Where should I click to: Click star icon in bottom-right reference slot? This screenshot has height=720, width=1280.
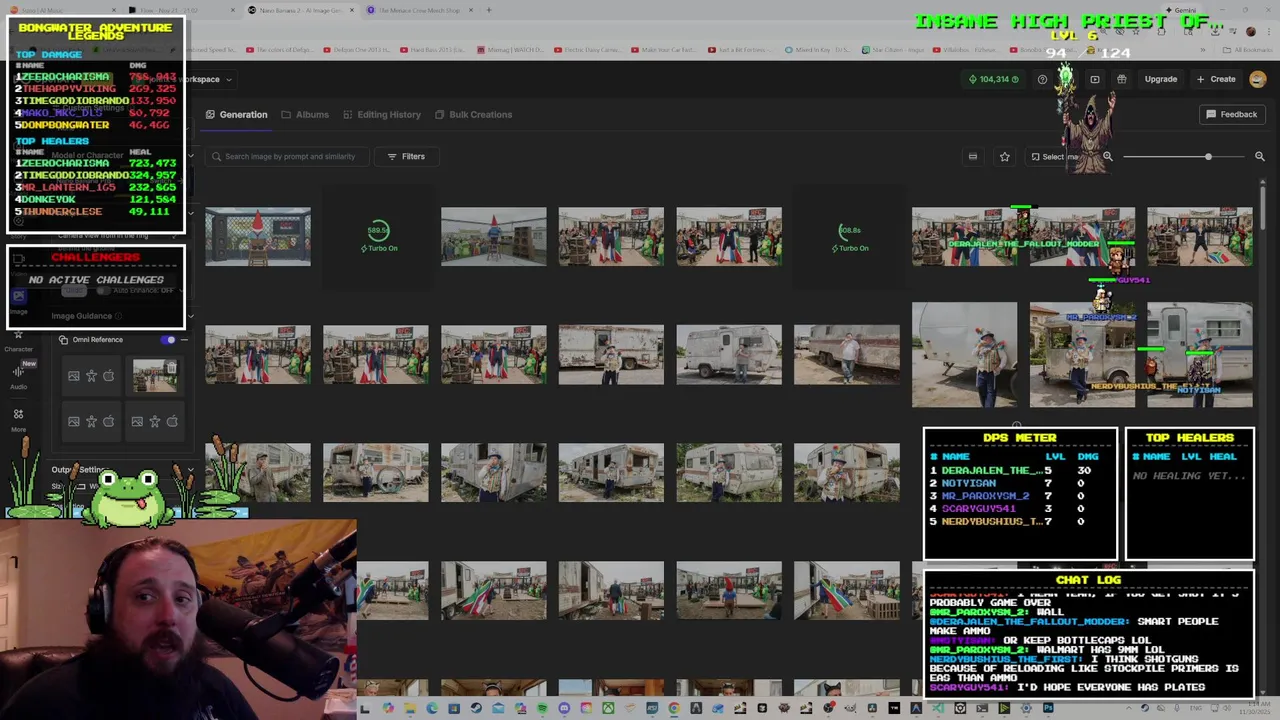click(x=154, y=422)
